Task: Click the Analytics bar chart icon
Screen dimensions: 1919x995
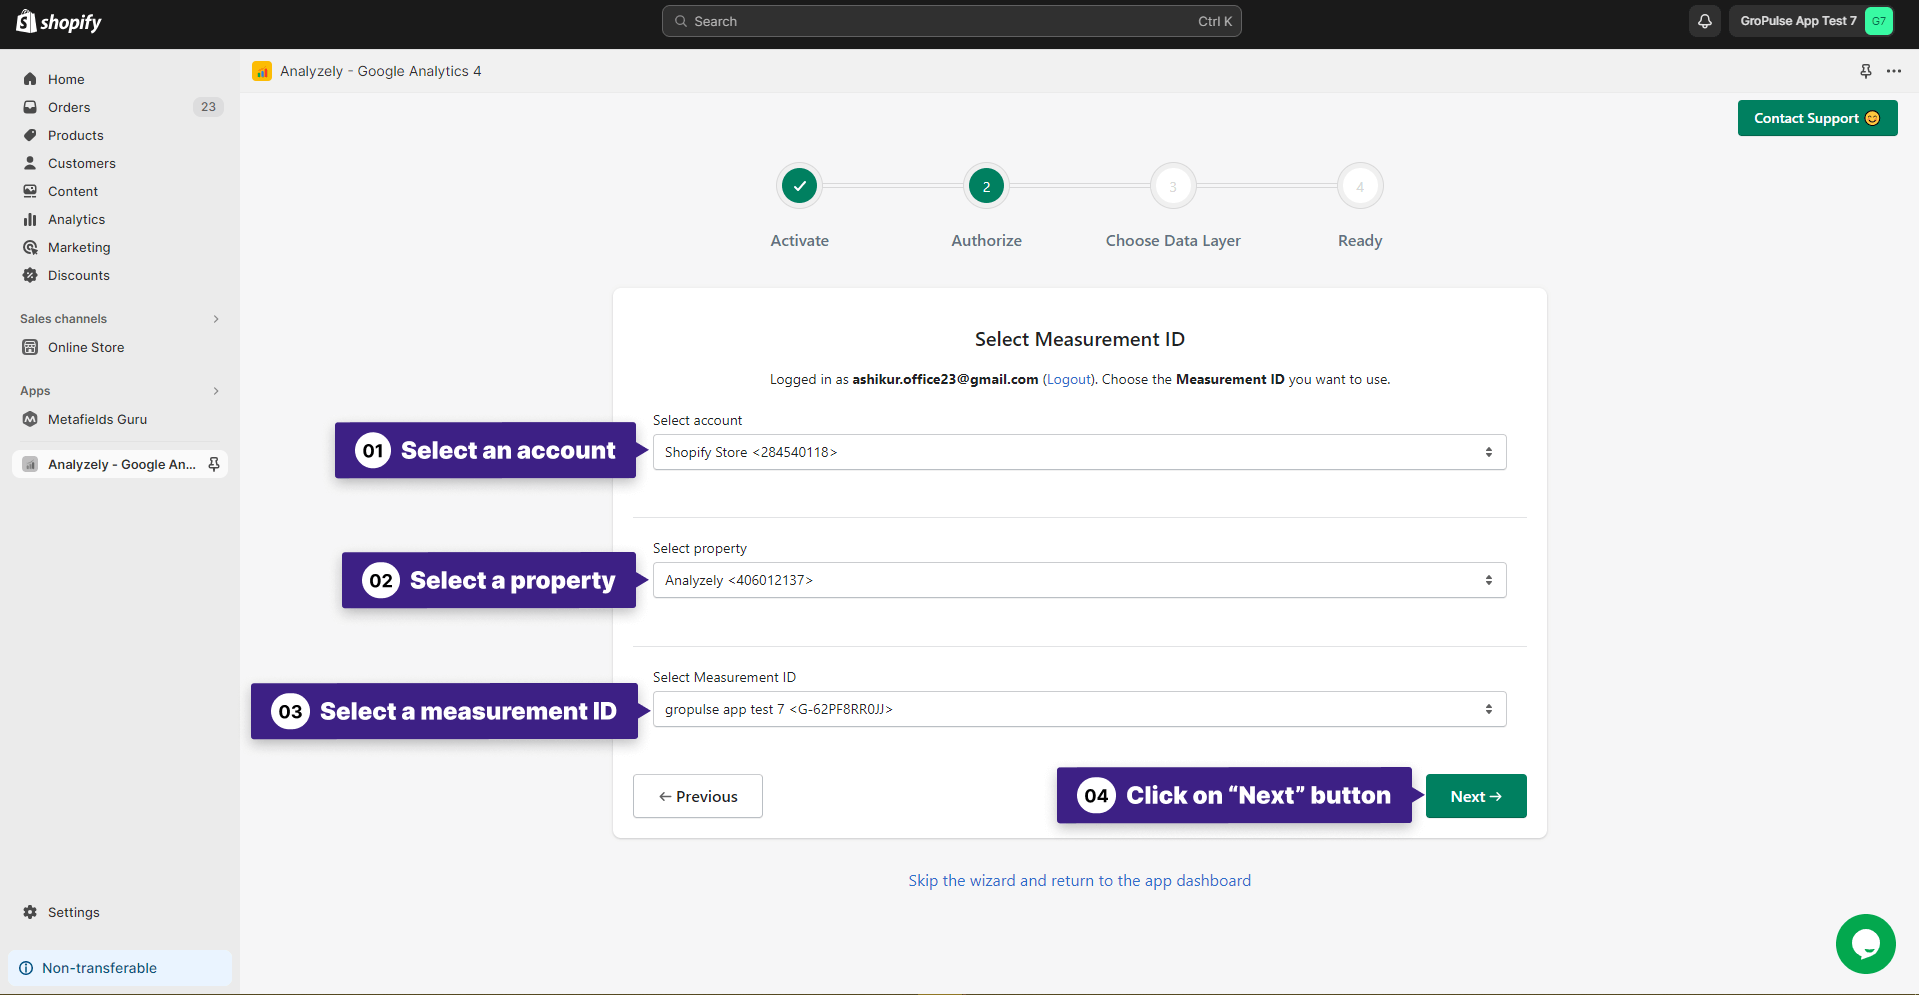Action: click(30, 219)
